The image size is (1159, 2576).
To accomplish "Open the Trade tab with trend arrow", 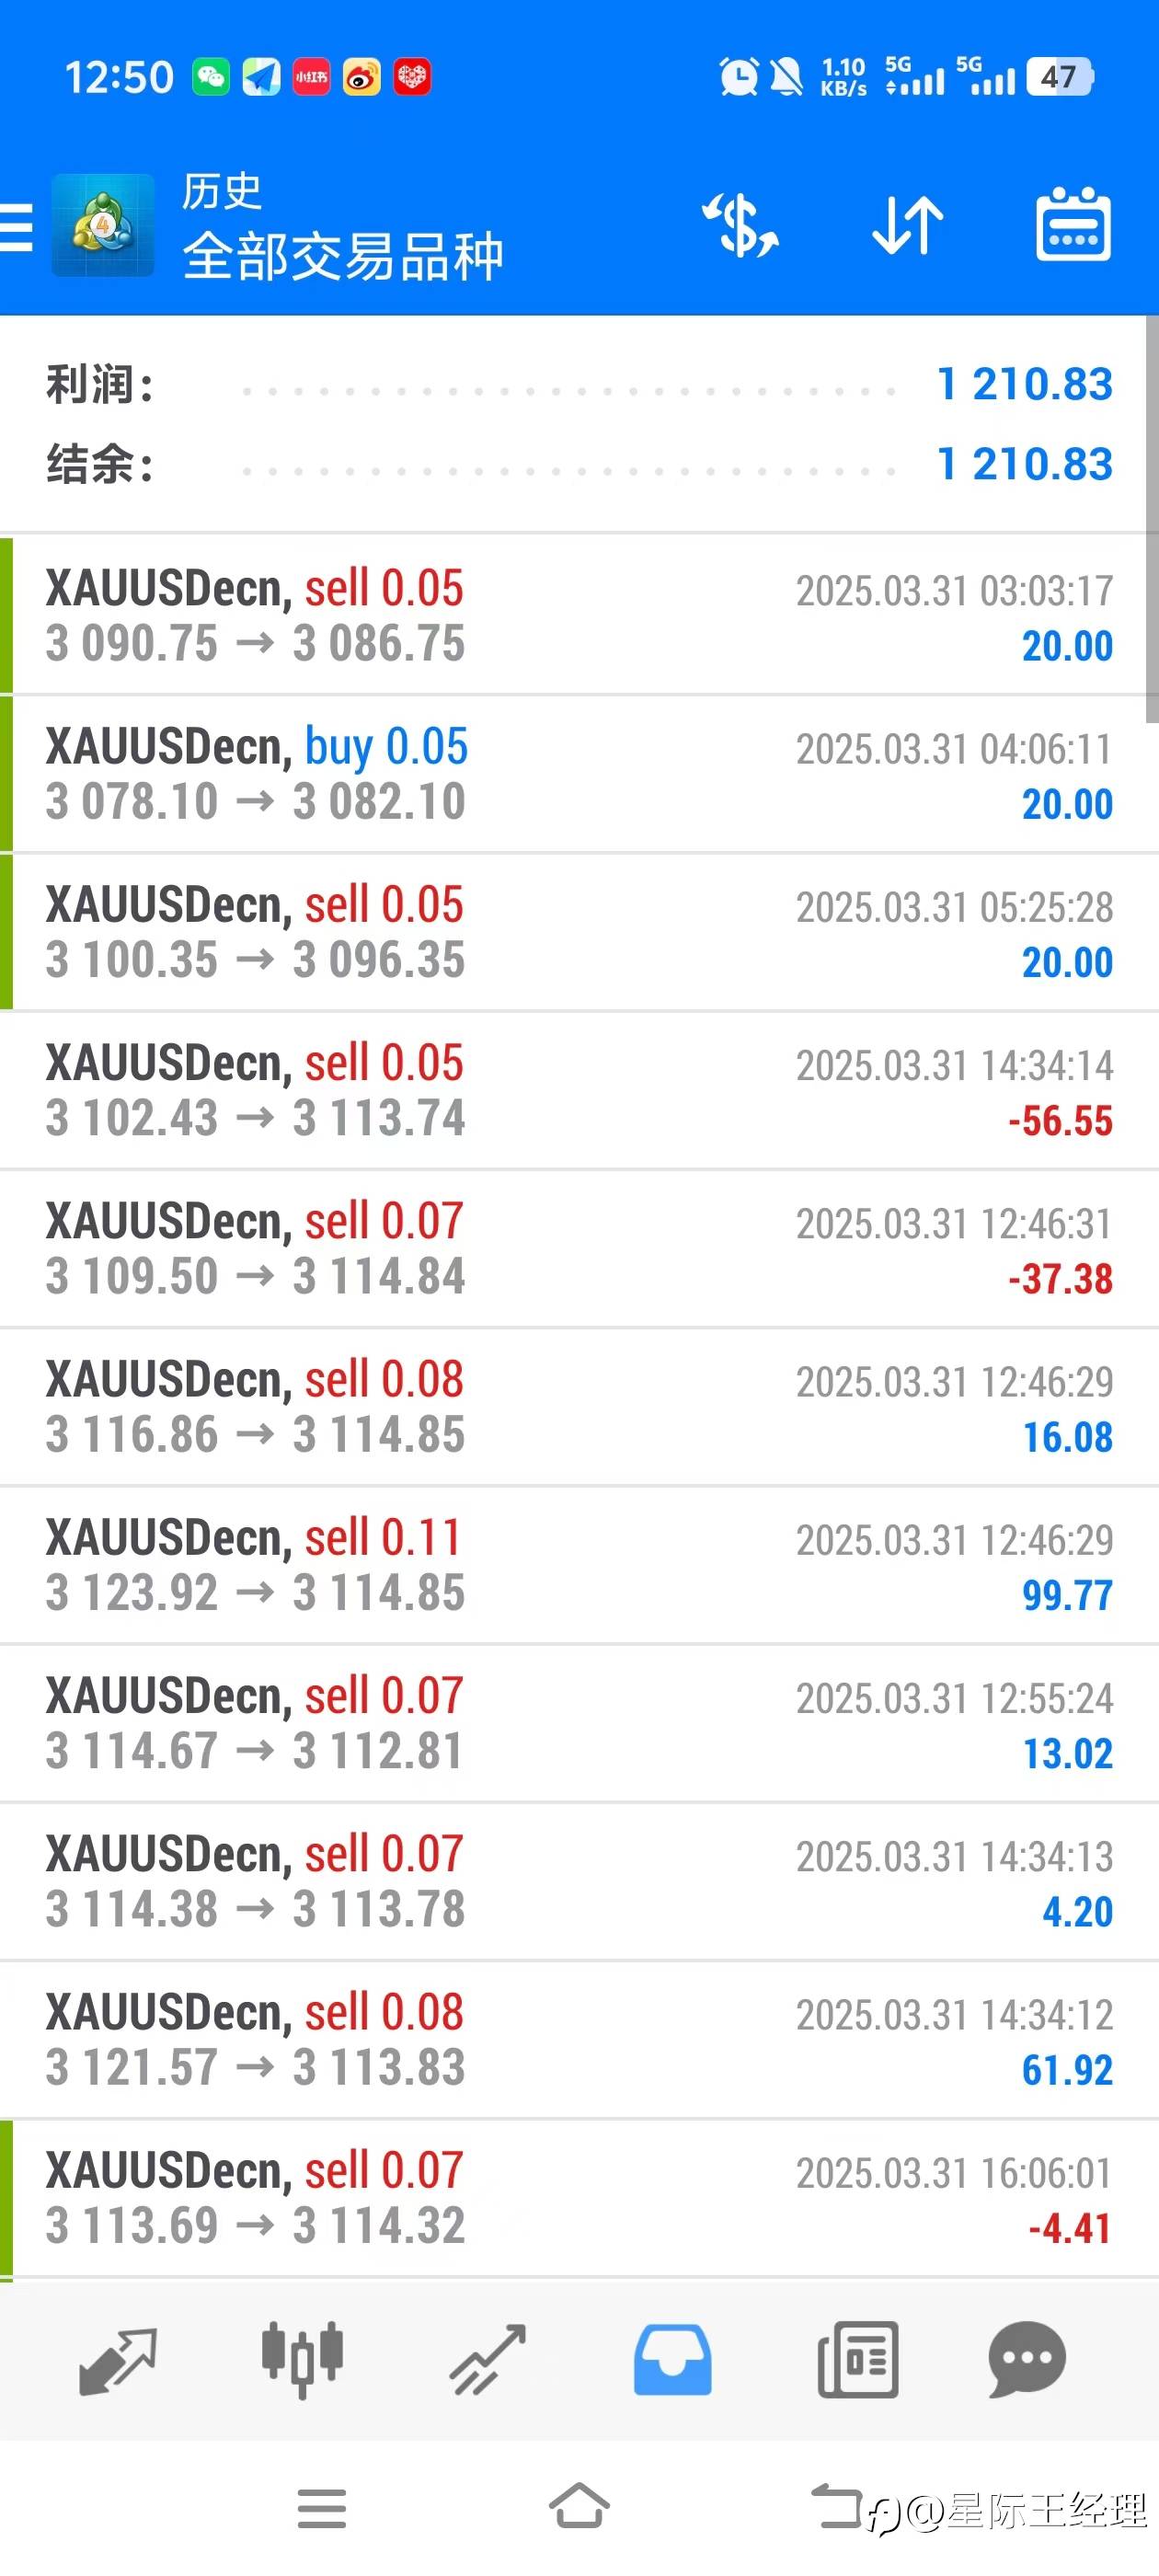I will pyautogui.click(x=487, y=2361).
